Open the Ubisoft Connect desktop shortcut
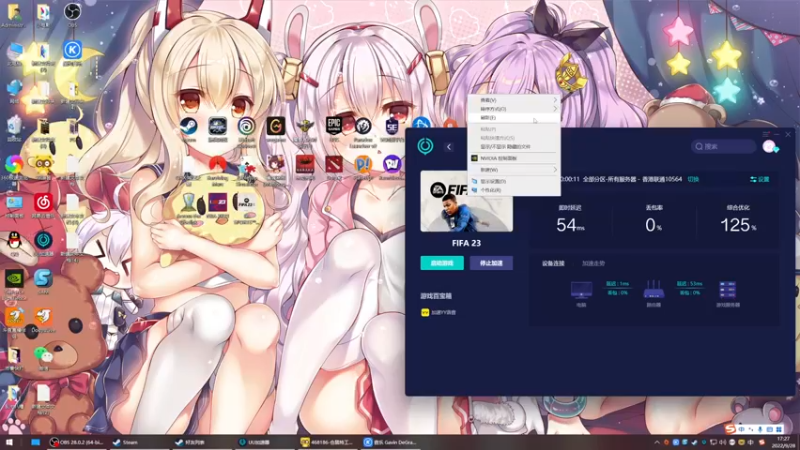Image resolution: width=800 pixels, height=450 pixels. (246, 126)
